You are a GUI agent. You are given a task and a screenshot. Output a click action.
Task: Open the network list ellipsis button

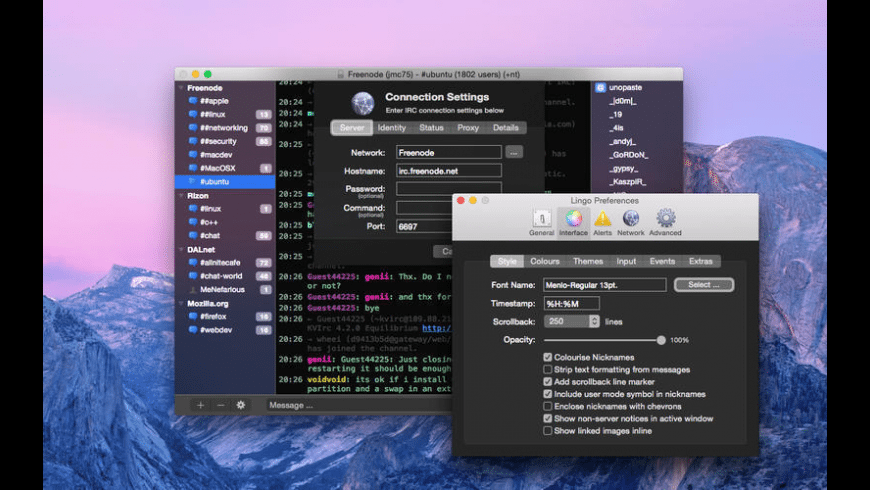[514, 152]
